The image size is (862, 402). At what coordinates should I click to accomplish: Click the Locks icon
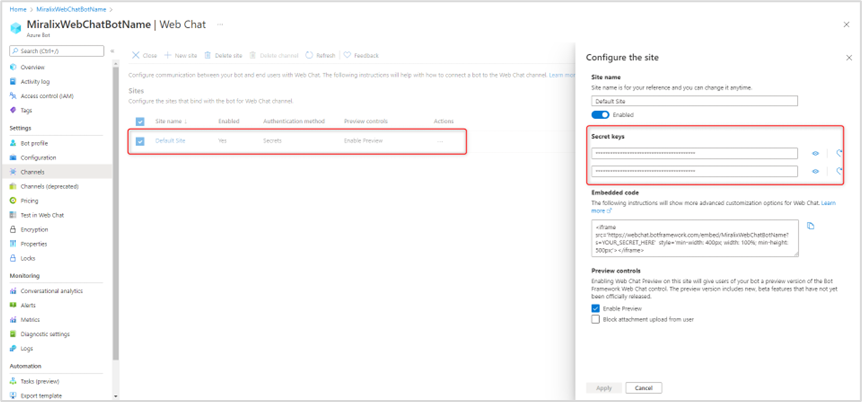(x=13, y=258)
